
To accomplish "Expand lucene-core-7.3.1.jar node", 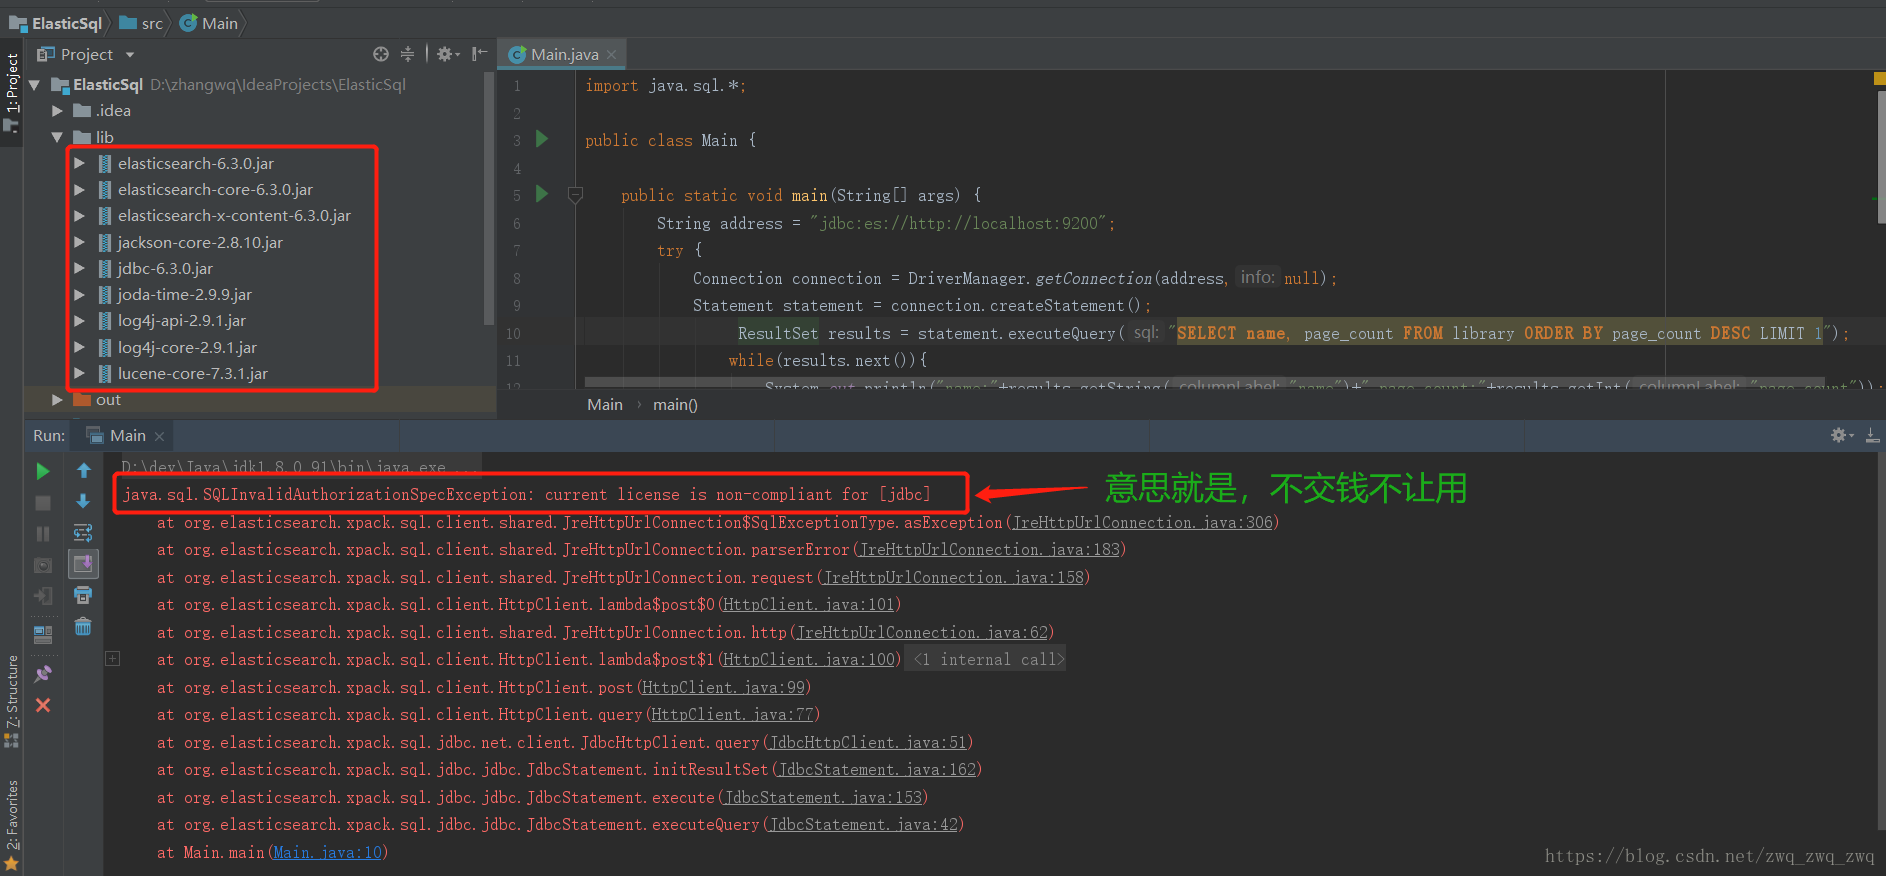I will 79,373.
